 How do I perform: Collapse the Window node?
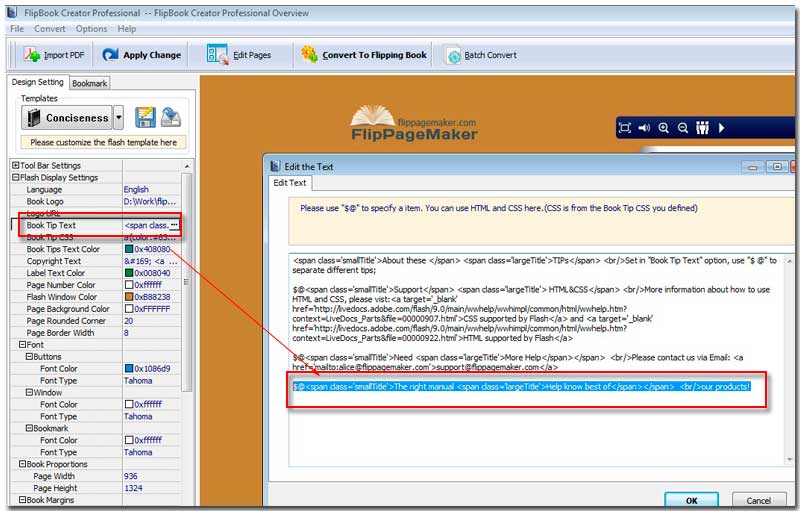click(x=29, y=392)
